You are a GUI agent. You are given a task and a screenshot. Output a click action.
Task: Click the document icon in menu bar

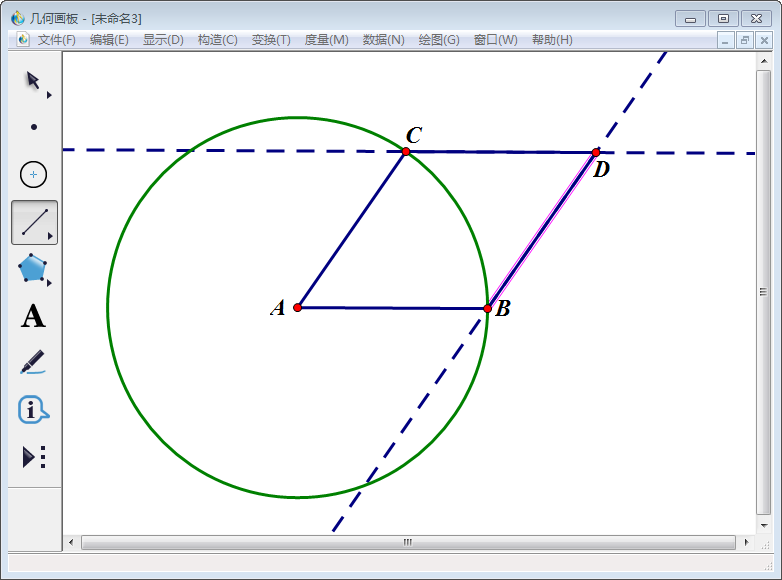[23, 39]
